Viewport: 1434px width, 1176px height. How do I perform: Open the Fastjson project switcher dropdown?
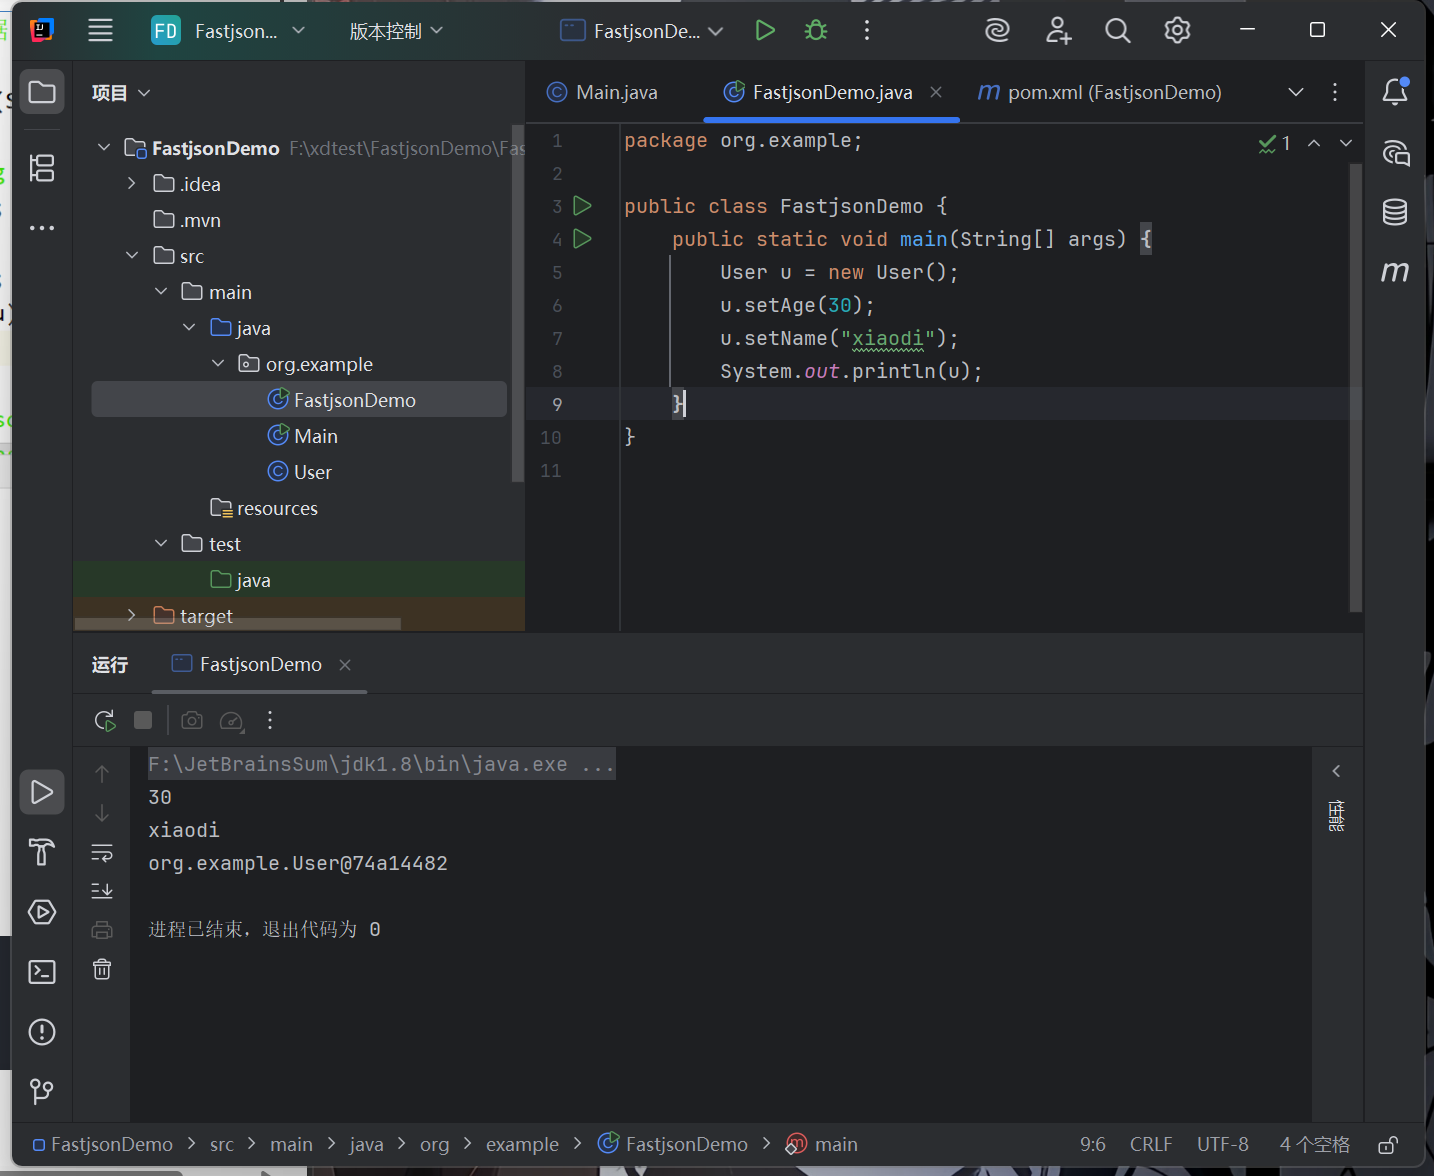pyautogui.click(x=228, y=31)
